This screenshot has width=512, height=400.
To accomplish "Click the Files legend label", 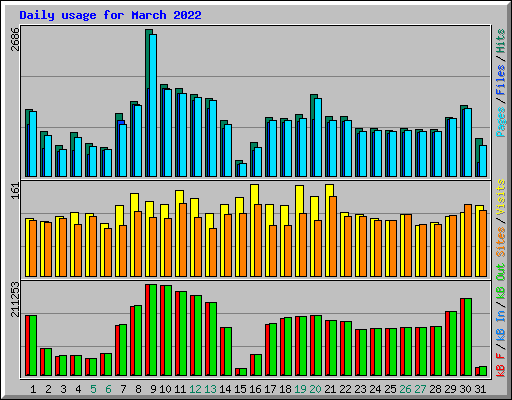I will point(501,80).
